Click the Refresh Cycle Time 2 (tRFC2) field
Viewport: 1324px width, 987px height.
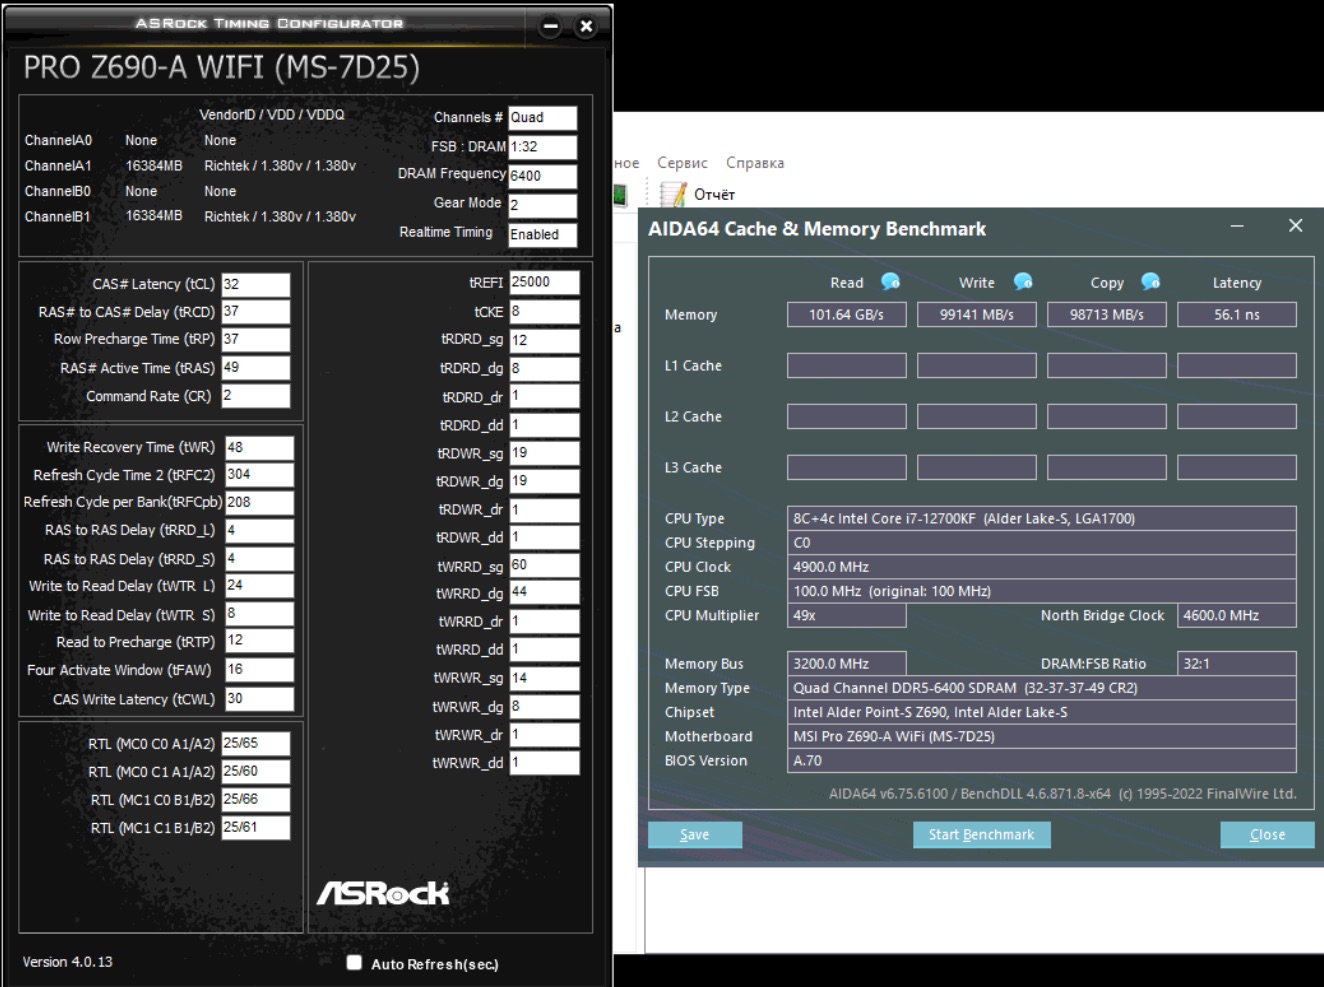(x=259, y=475)
